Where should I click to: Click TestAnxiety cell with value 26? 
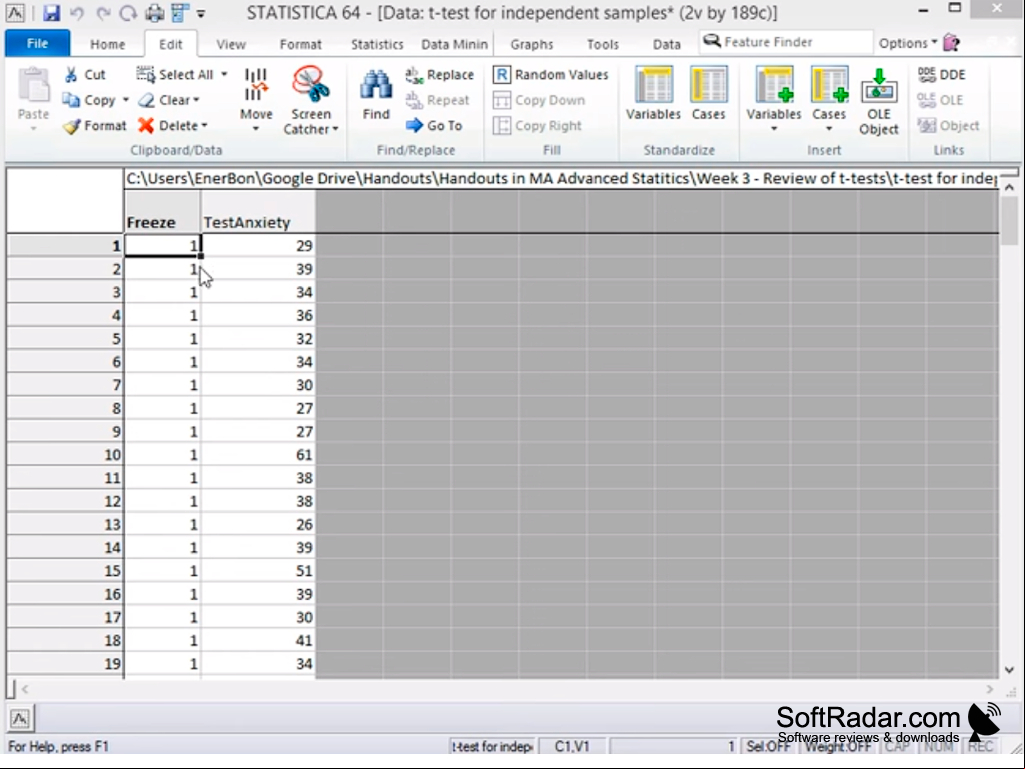coord(258,524)
